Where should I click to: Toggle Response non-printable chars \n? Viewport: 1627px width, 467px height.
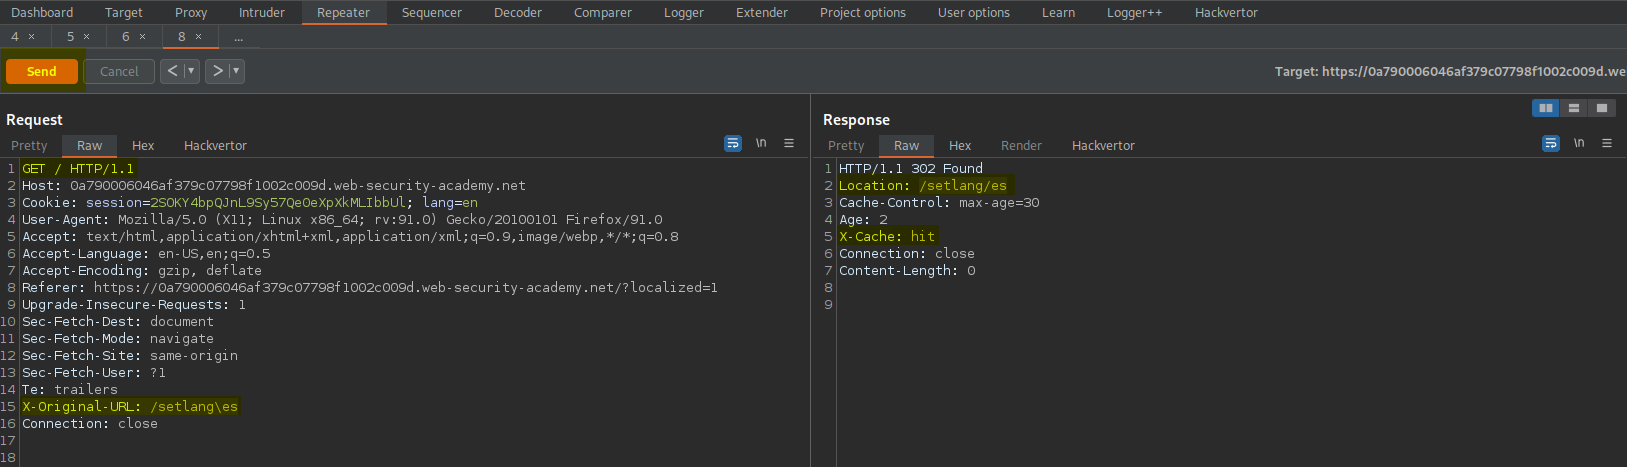(x=1579, y=143)
